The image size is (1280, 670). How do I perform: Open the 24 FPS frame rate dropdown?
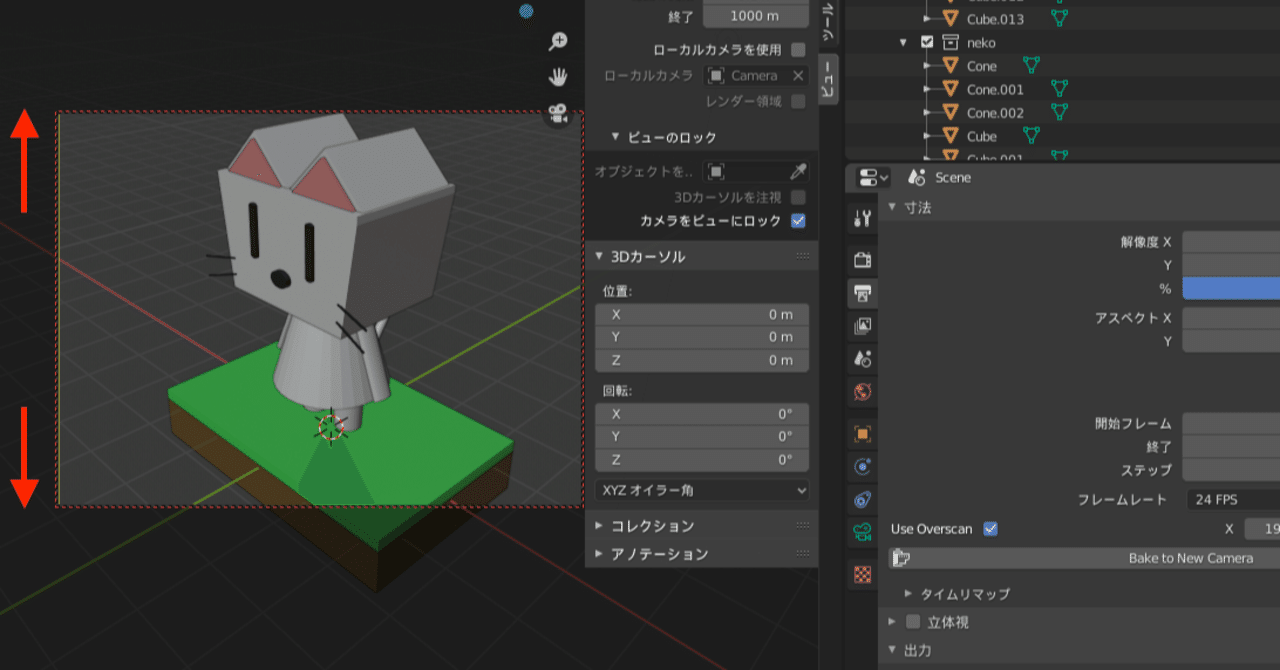click(1232, 499)
